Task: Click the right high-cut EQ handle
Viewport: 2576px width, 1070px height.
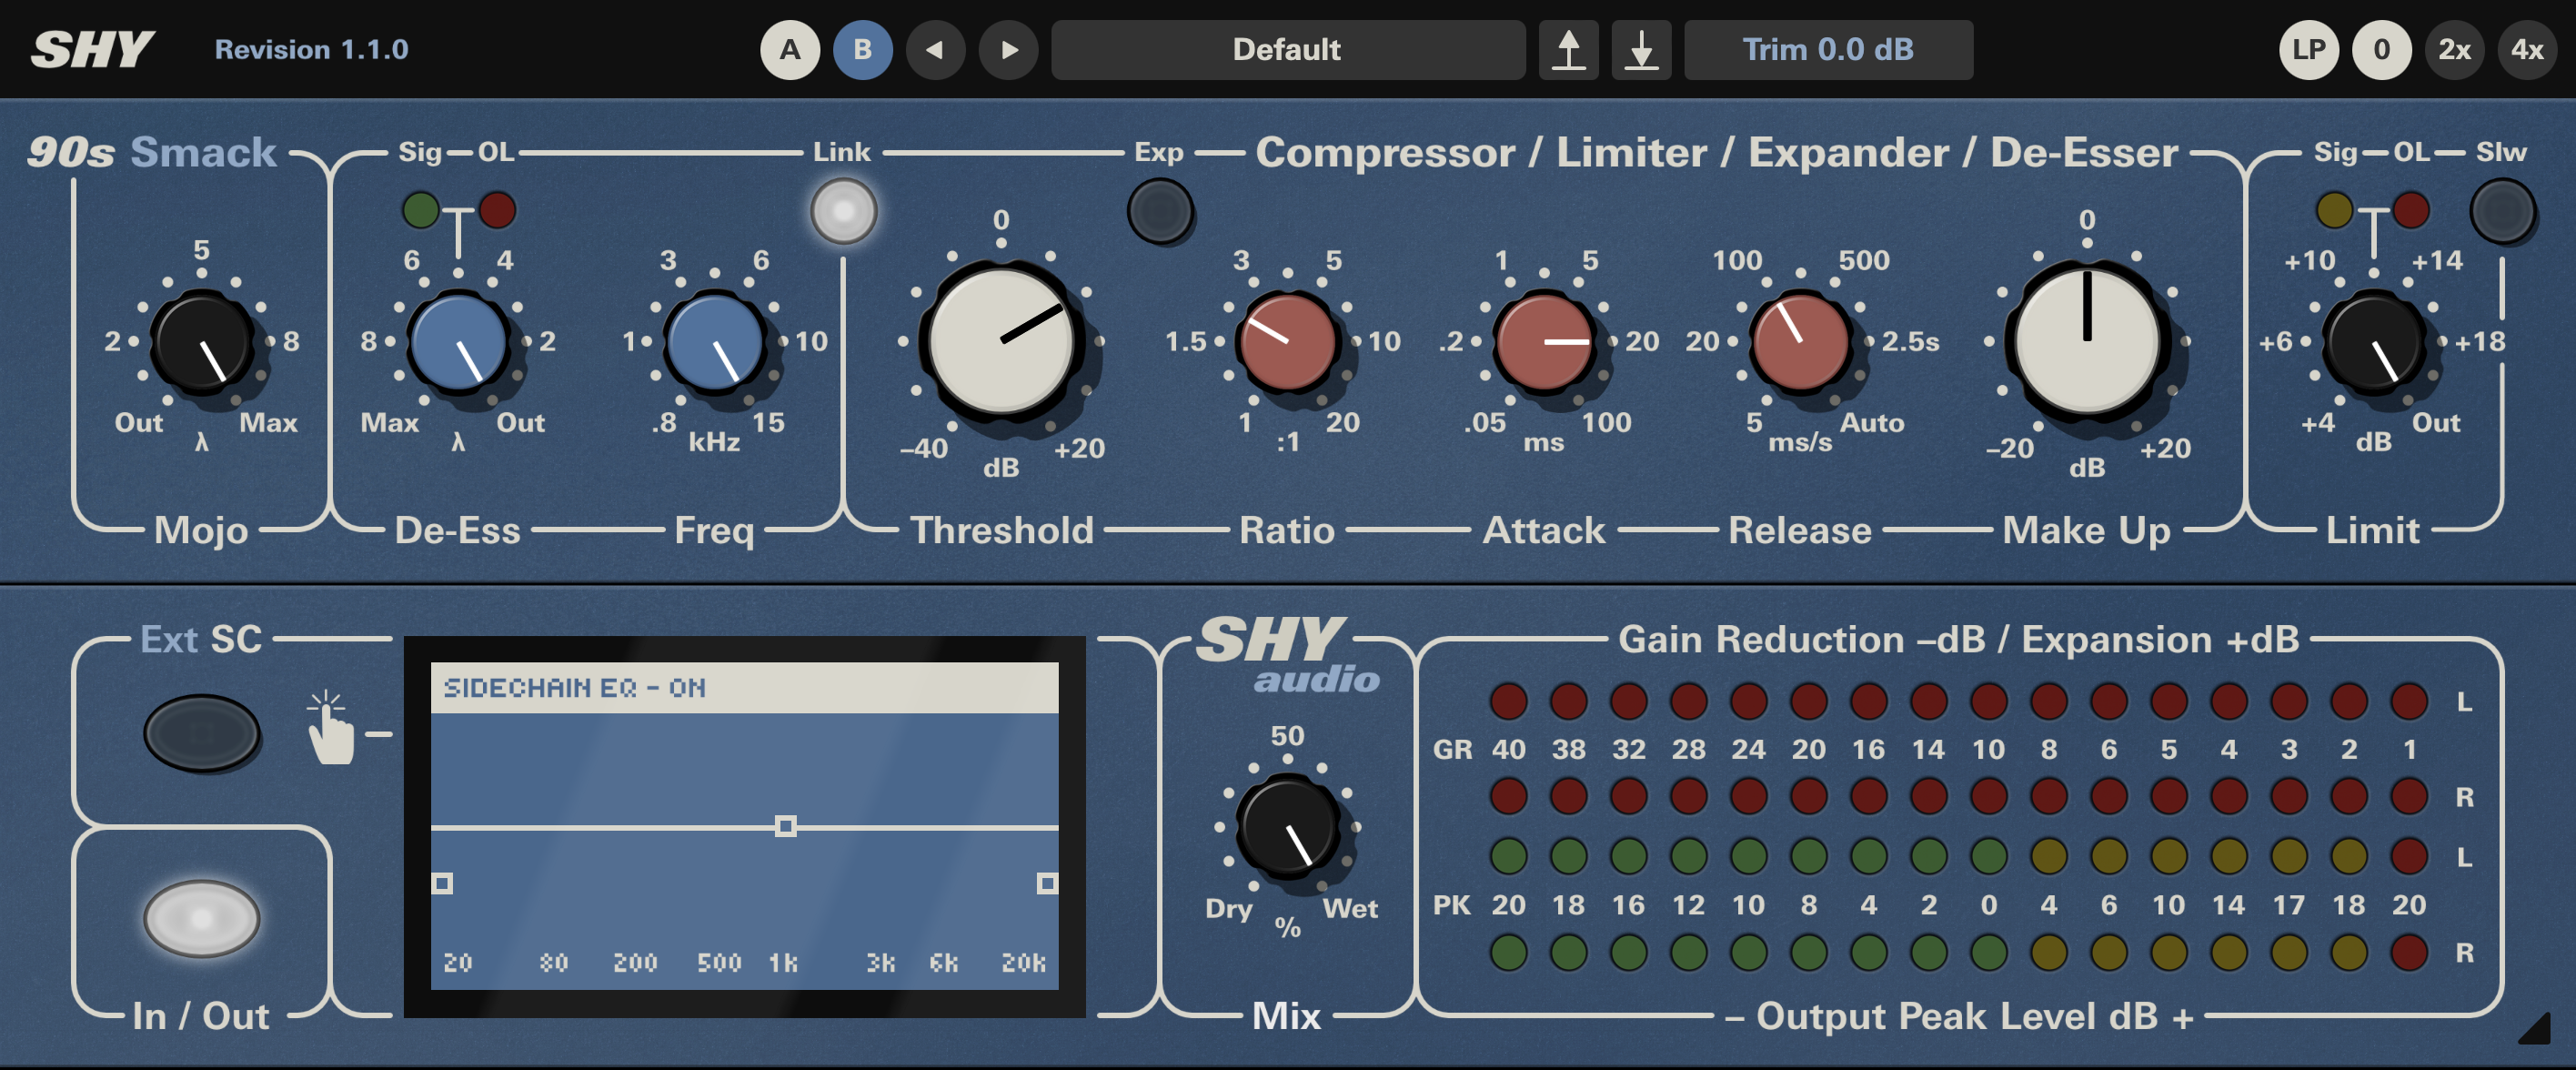Action: point(1047,883)
